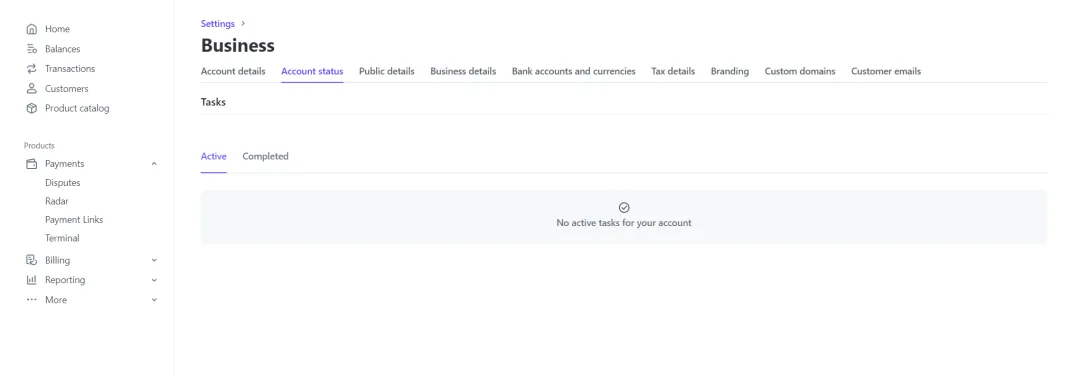Click the Home house icon
Viewport: 1080px width, 375px height.
31,29
